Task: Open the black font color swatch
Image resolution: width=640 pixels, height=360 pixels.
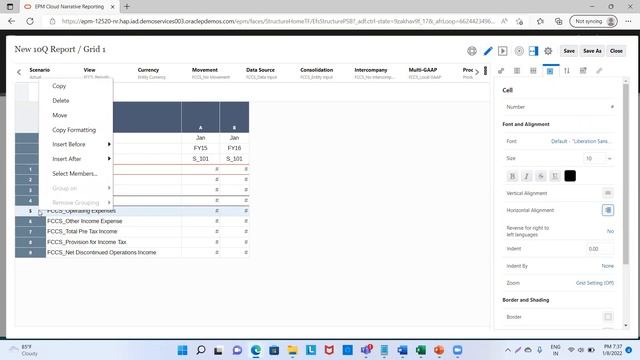Action: pyautogui.click(x=570, y=176)
